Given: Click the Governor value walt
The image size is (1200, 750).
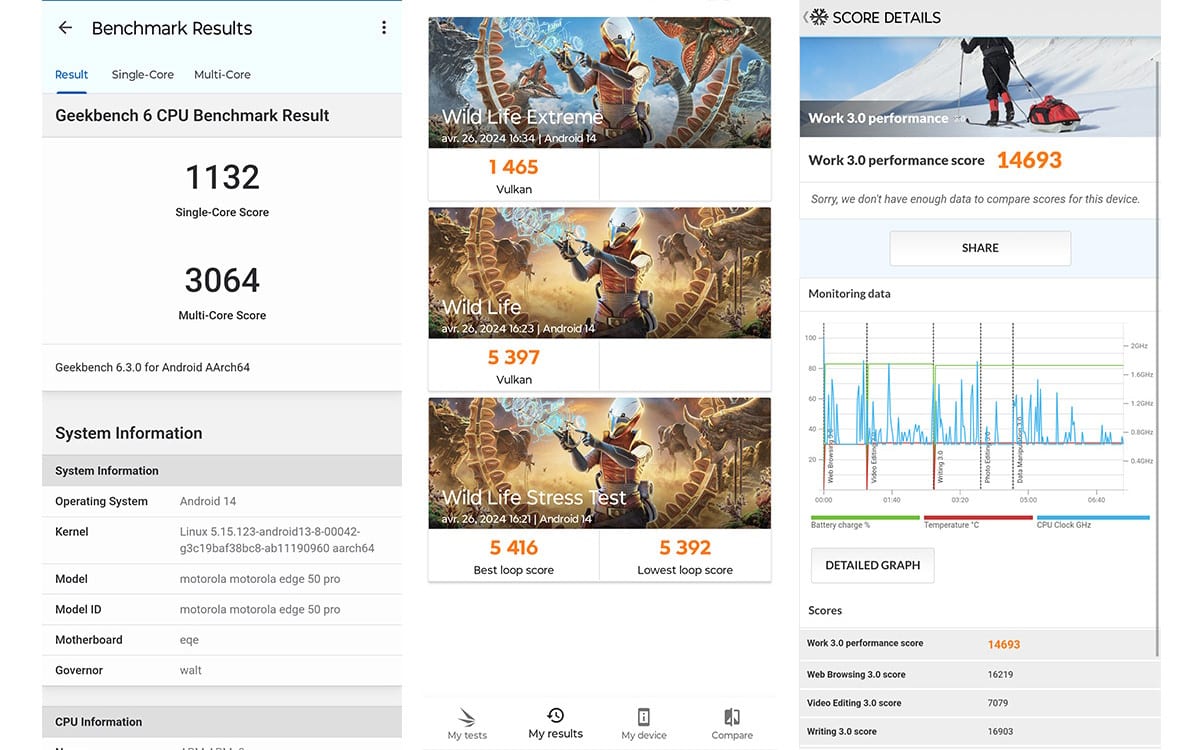Looking at the screenshot, I should pos(191,670).
